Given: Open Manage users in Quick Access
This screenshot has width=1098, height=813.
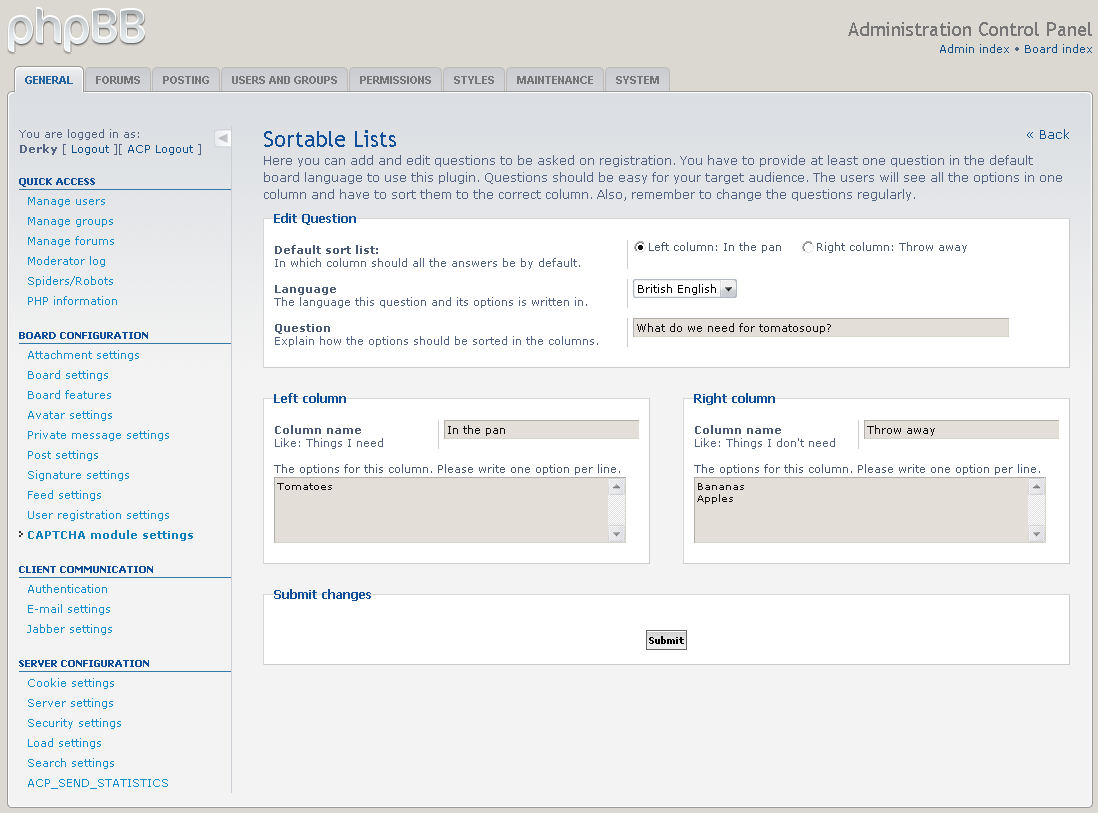Looking at the screenshot, I should (66, 201).
